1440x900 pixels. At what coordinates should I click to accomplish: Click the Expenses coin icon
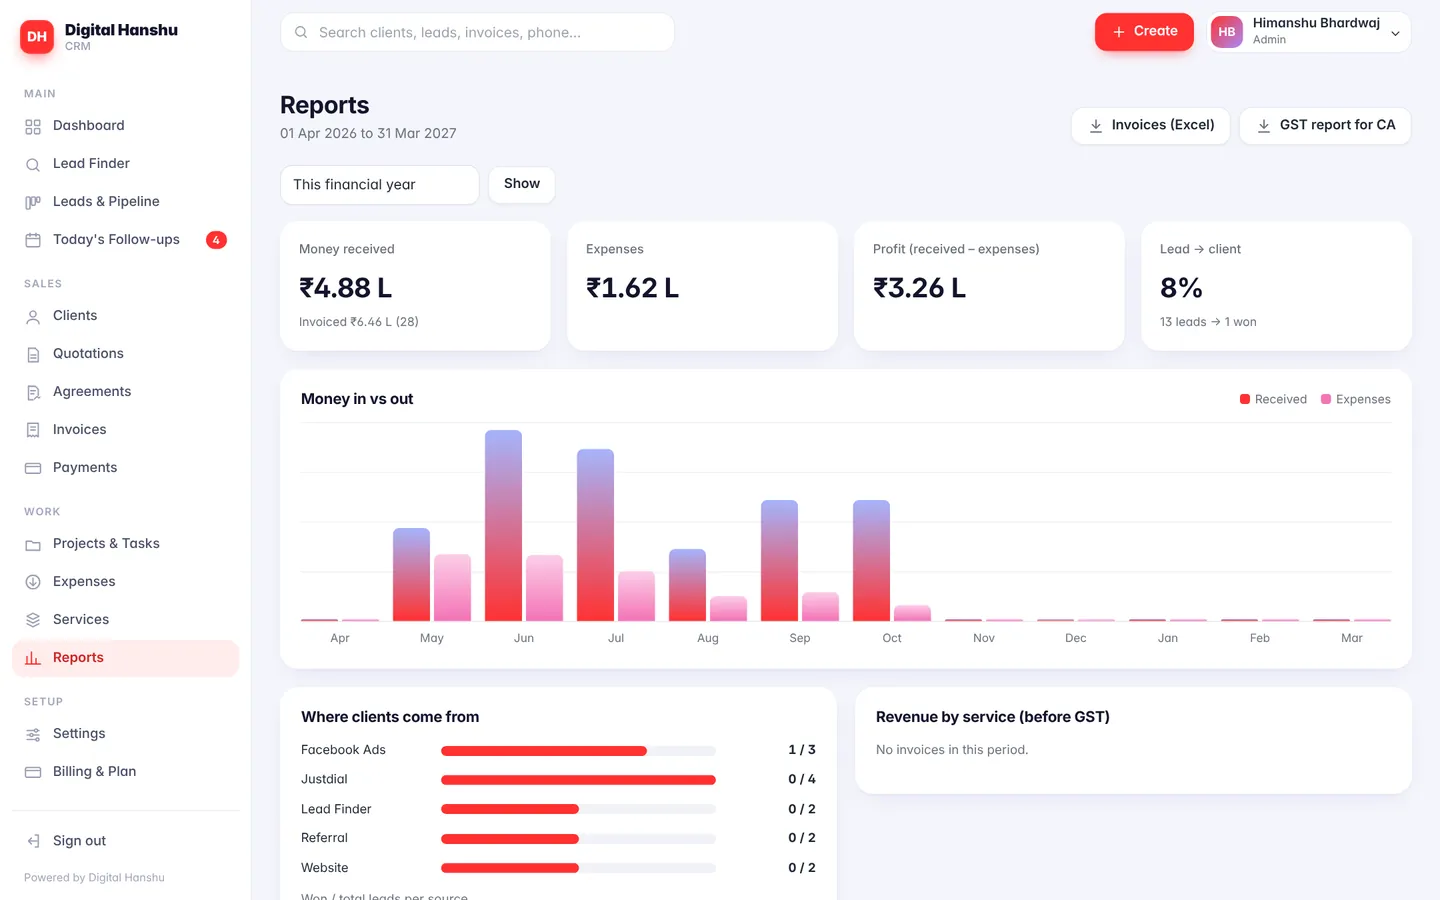coord(33,583)
